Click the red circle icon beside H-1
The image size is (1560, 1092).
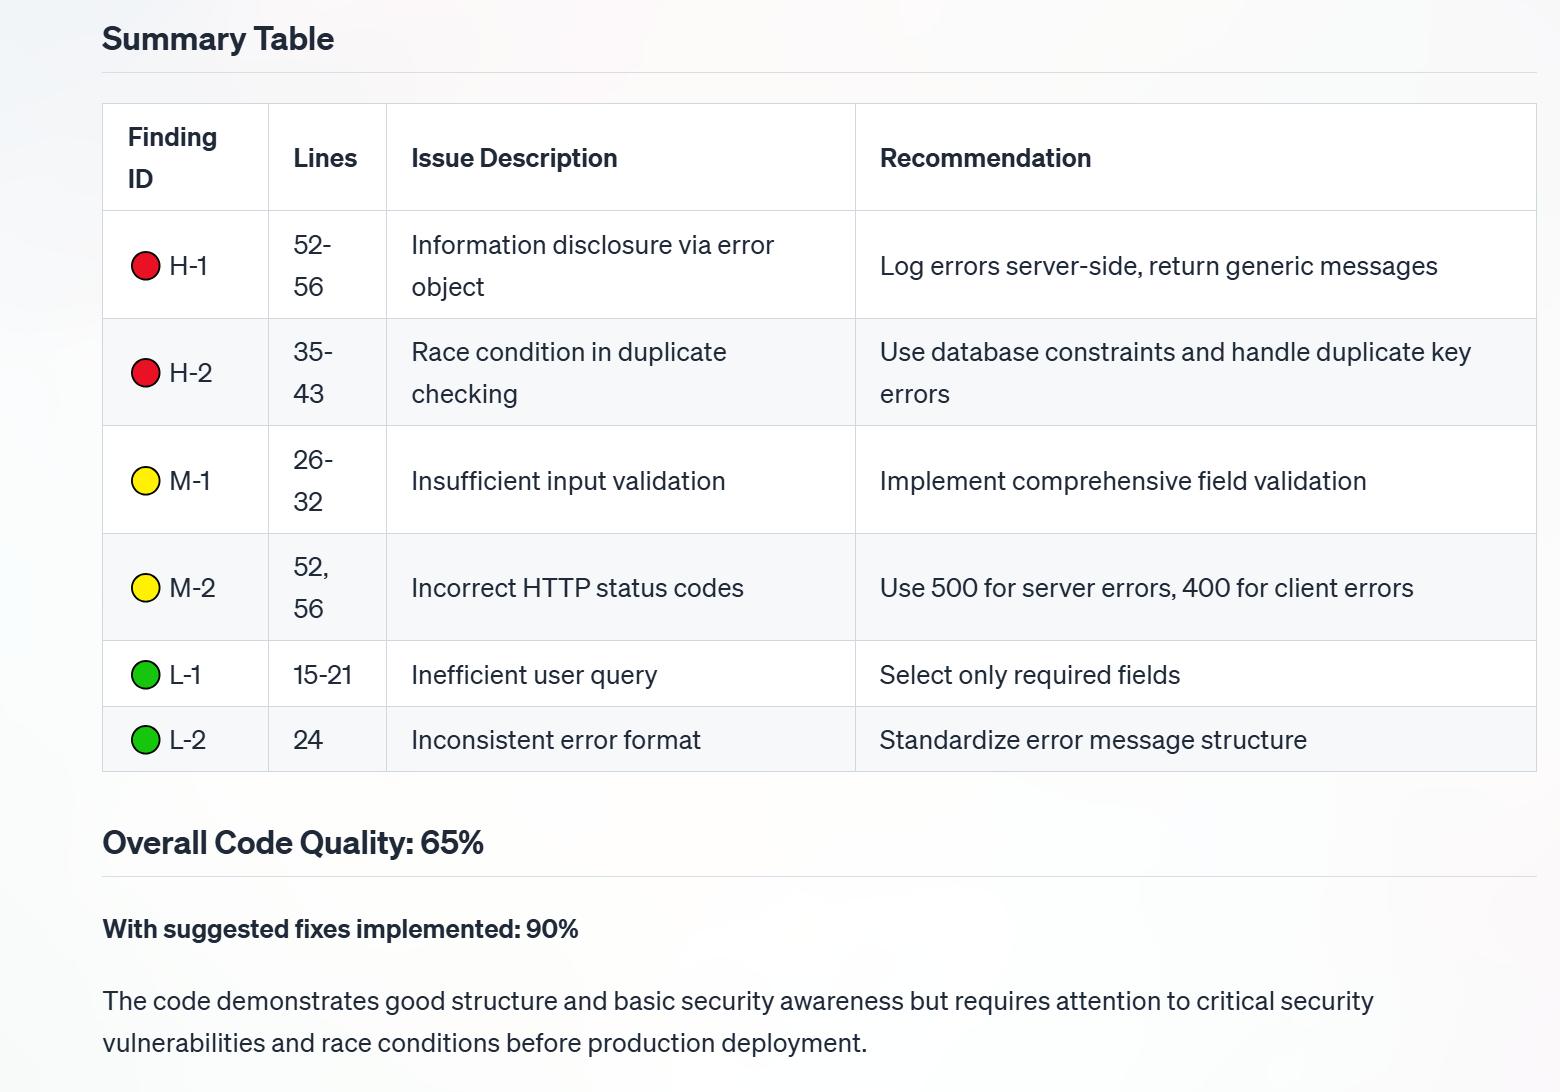[x=146, y=266]
